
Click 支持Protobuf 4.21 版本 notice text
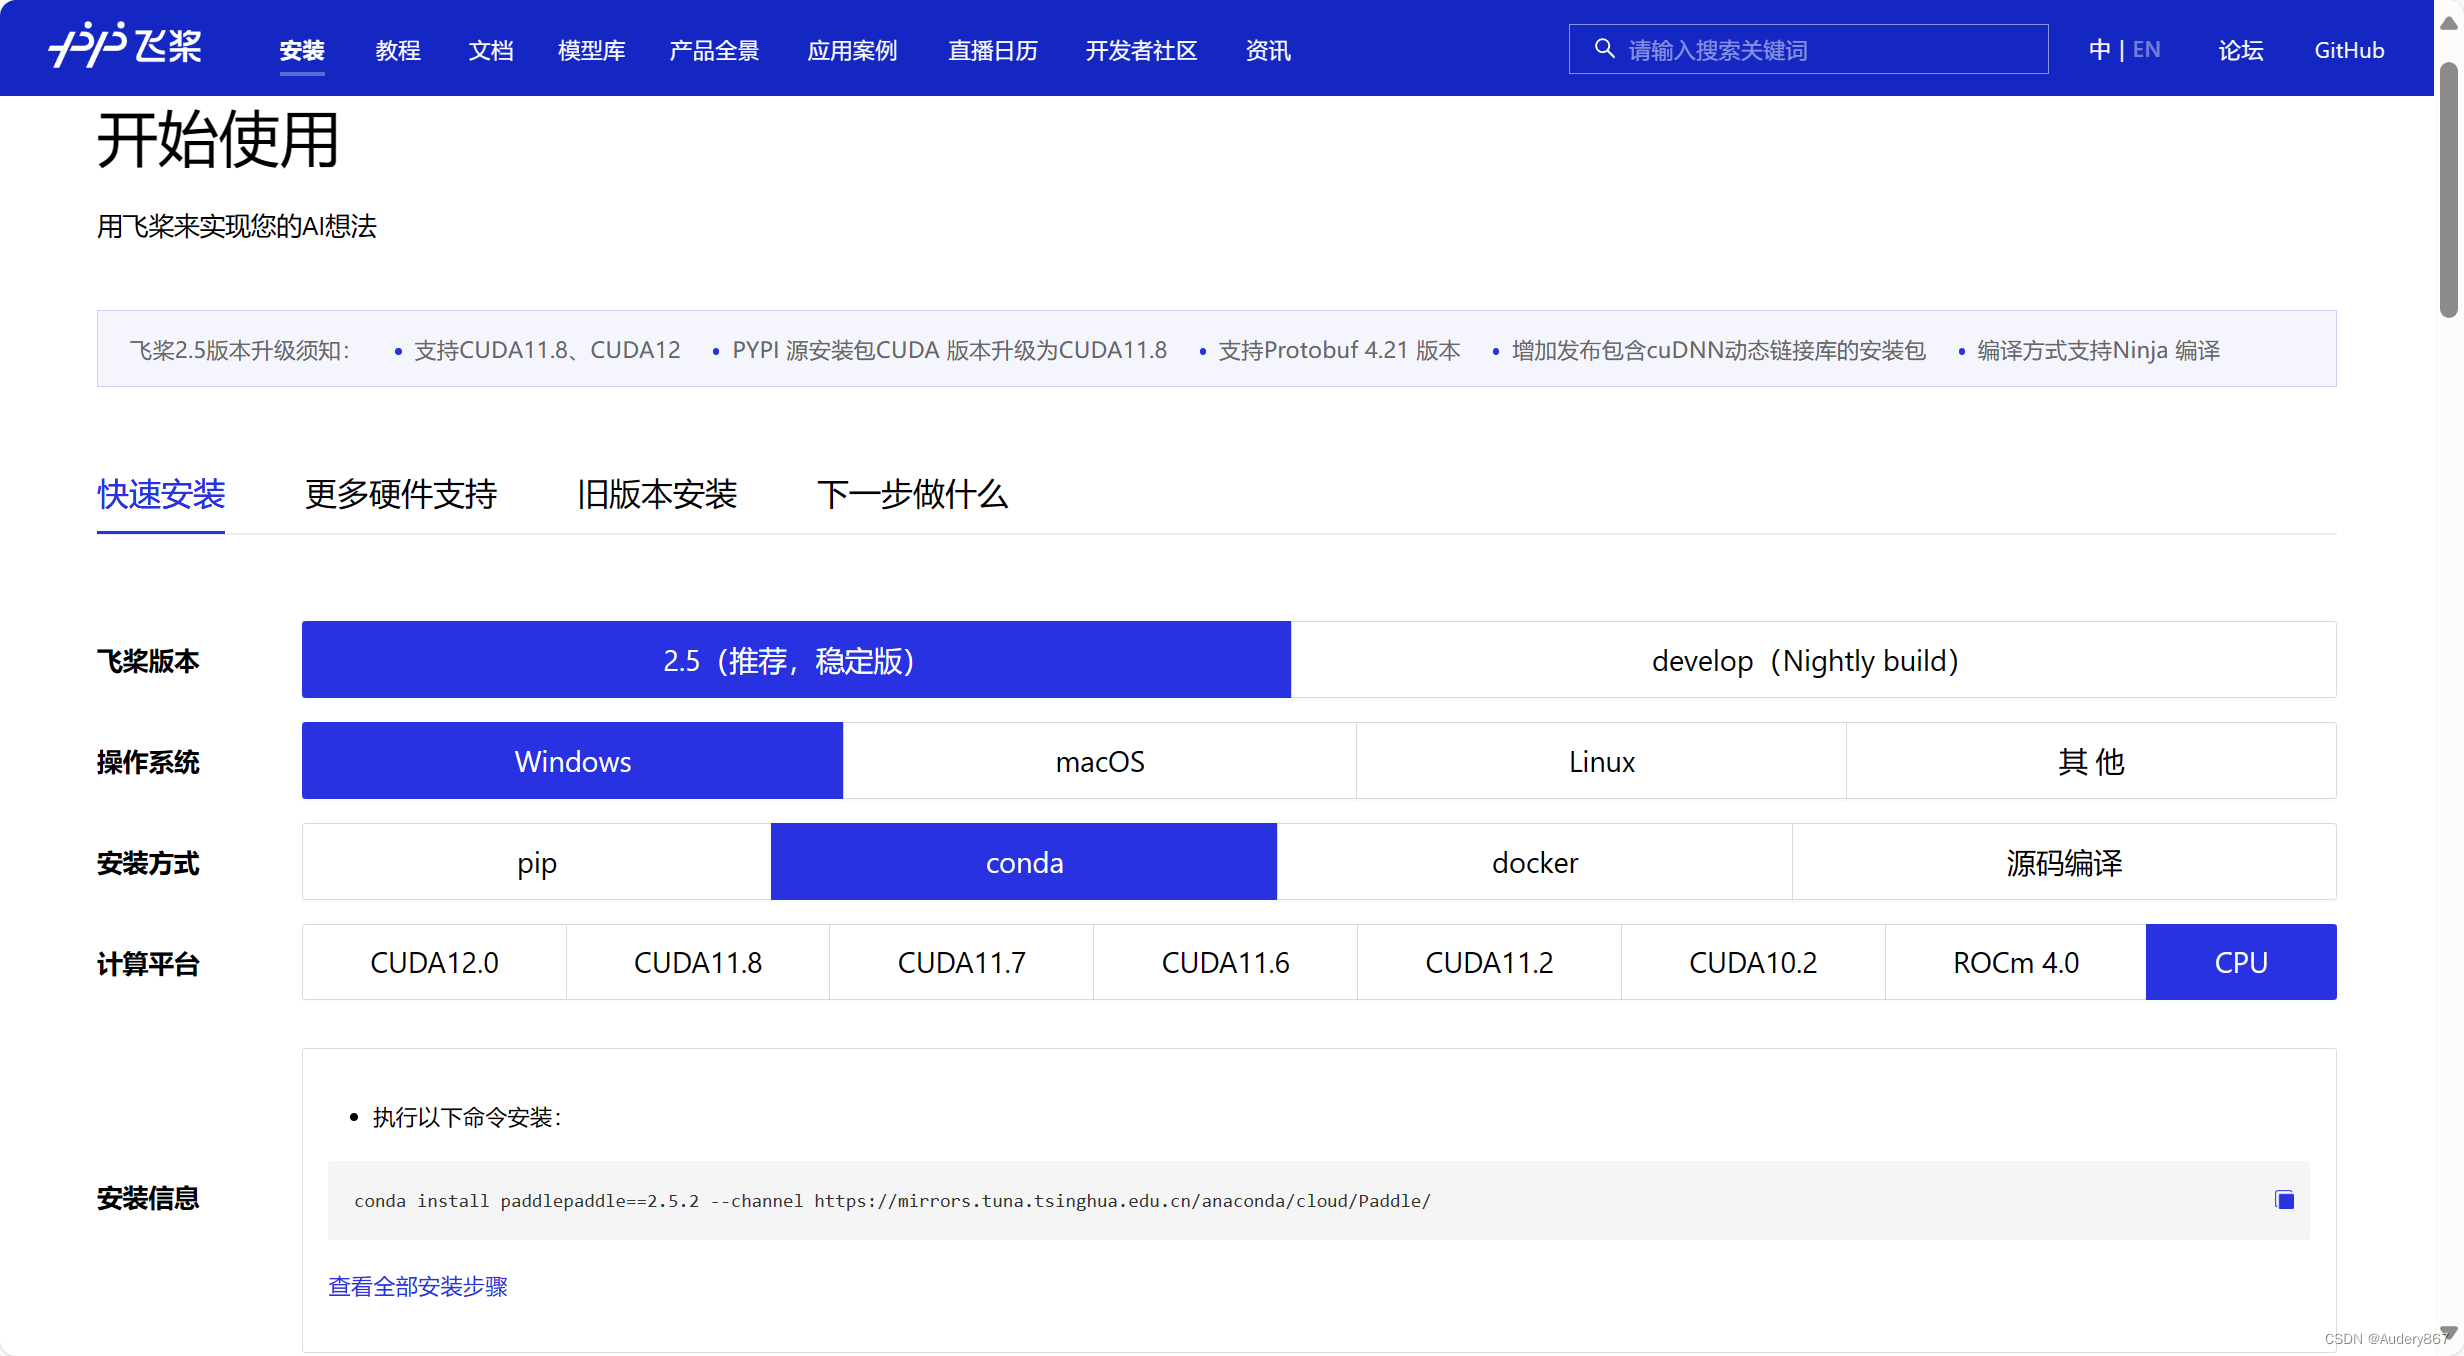[x=1339, y=350]
